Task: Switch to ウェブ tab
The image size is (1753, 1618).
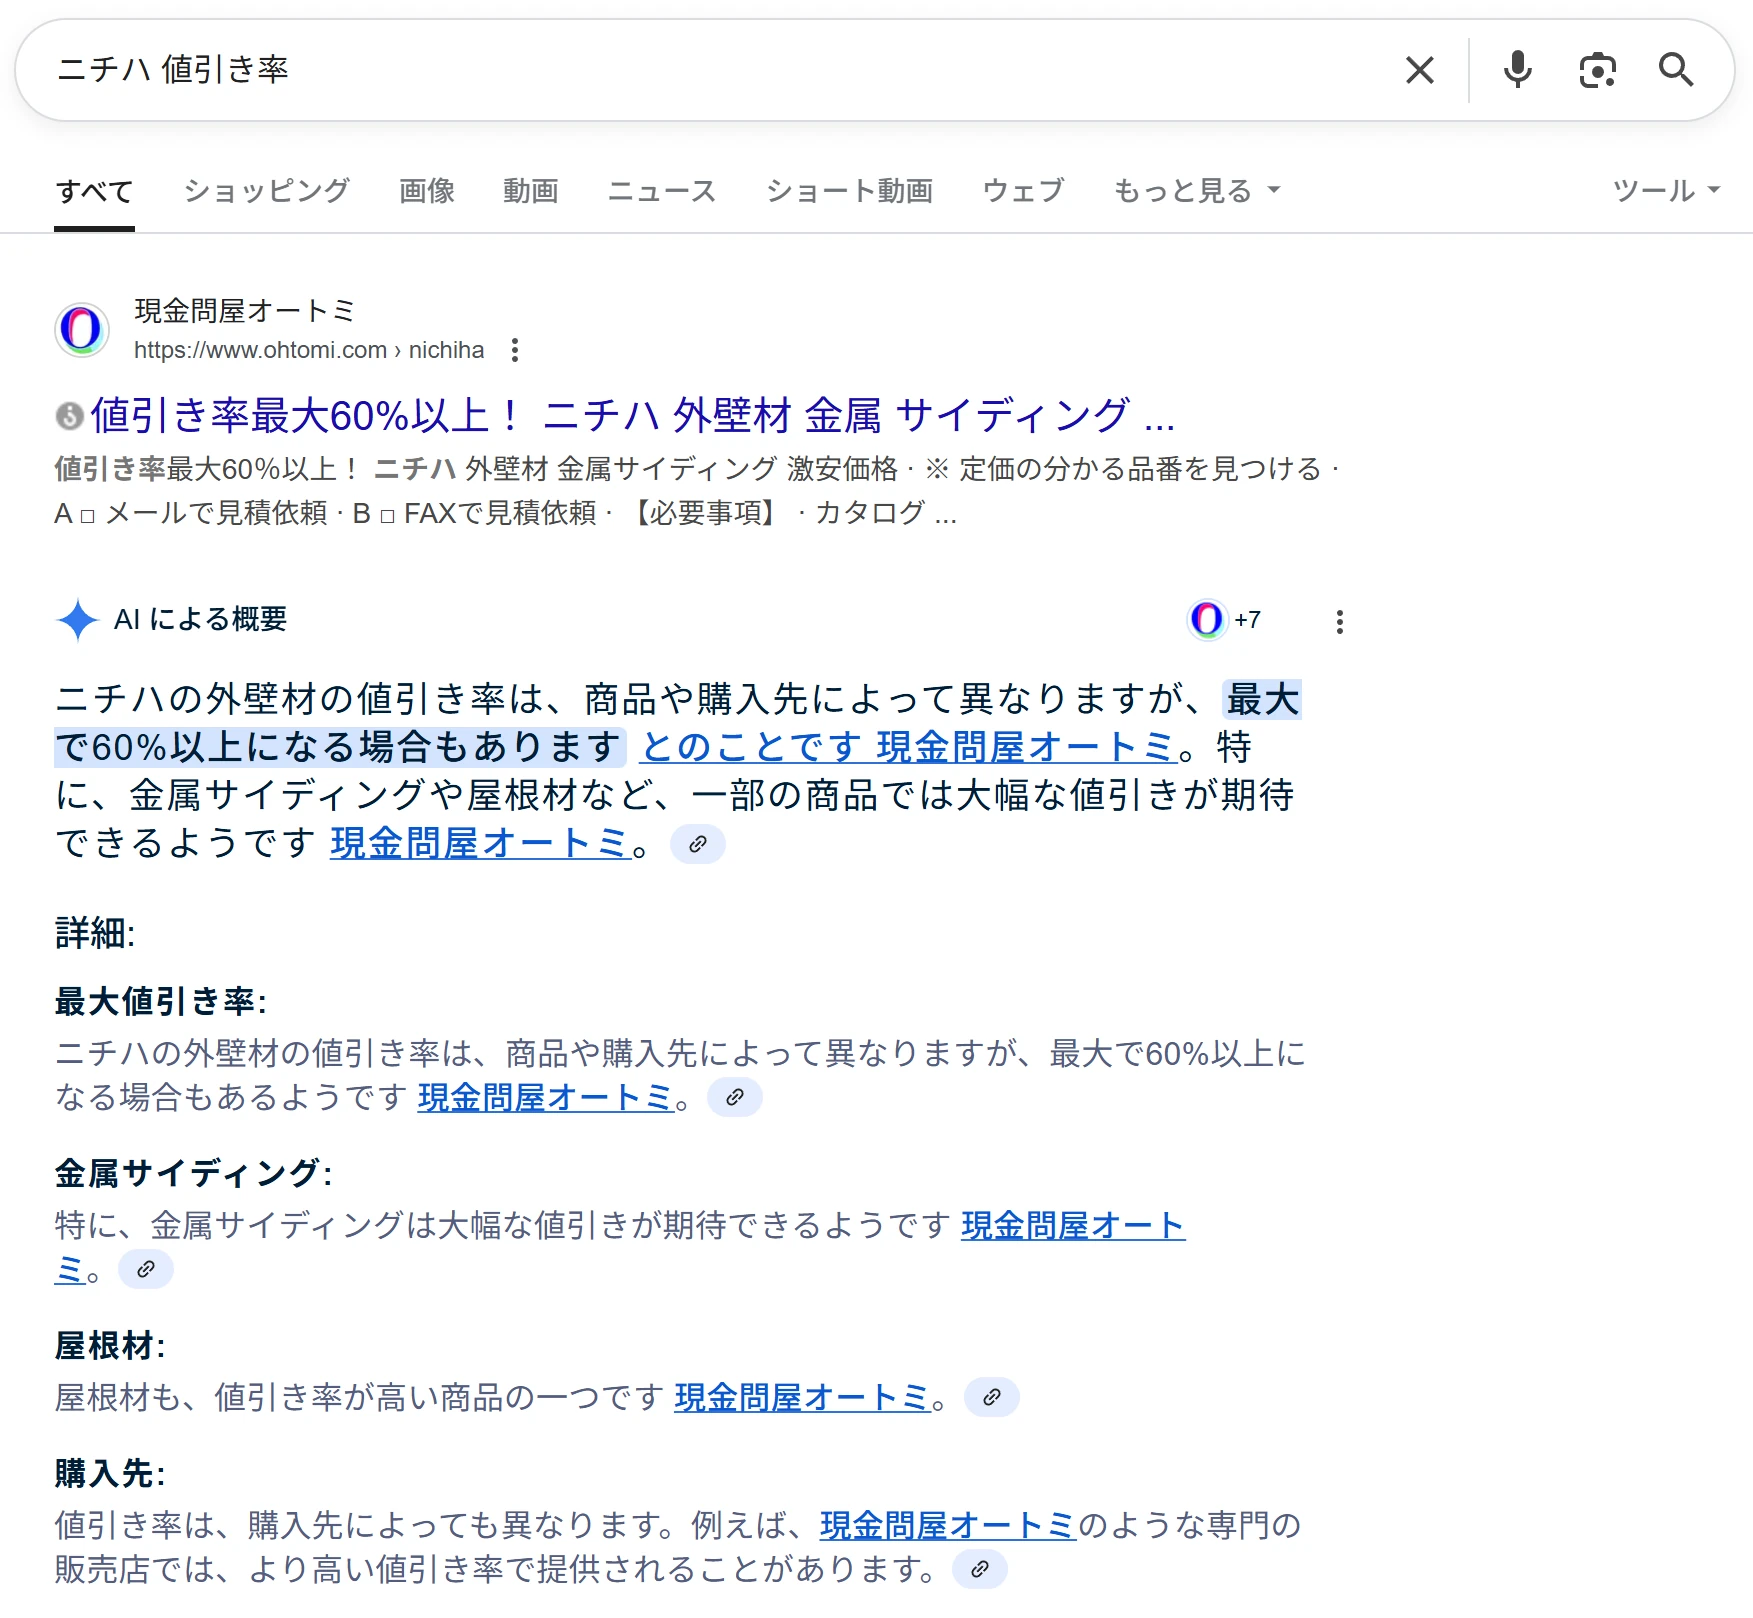Action: pos(1023,191)
